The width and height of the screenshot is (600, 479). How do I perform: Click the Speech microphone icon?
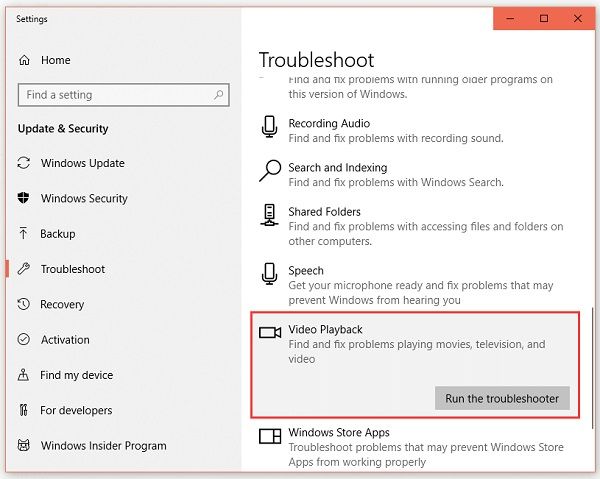tap(270, 274)
